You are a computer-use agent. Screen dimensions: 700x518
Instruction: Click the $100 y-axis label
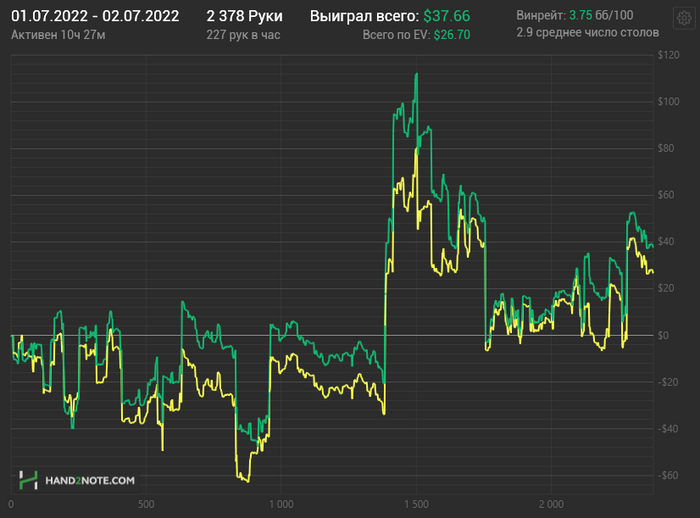click(668, 102)
